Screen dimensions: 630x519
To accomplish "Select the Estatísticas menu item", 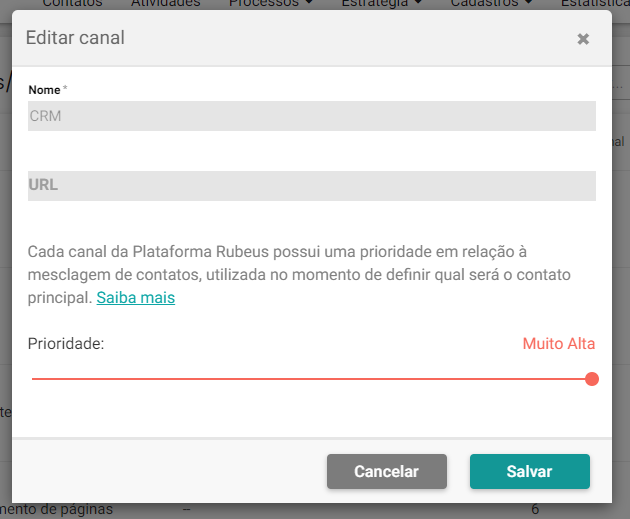I will (x=595, y=3).
